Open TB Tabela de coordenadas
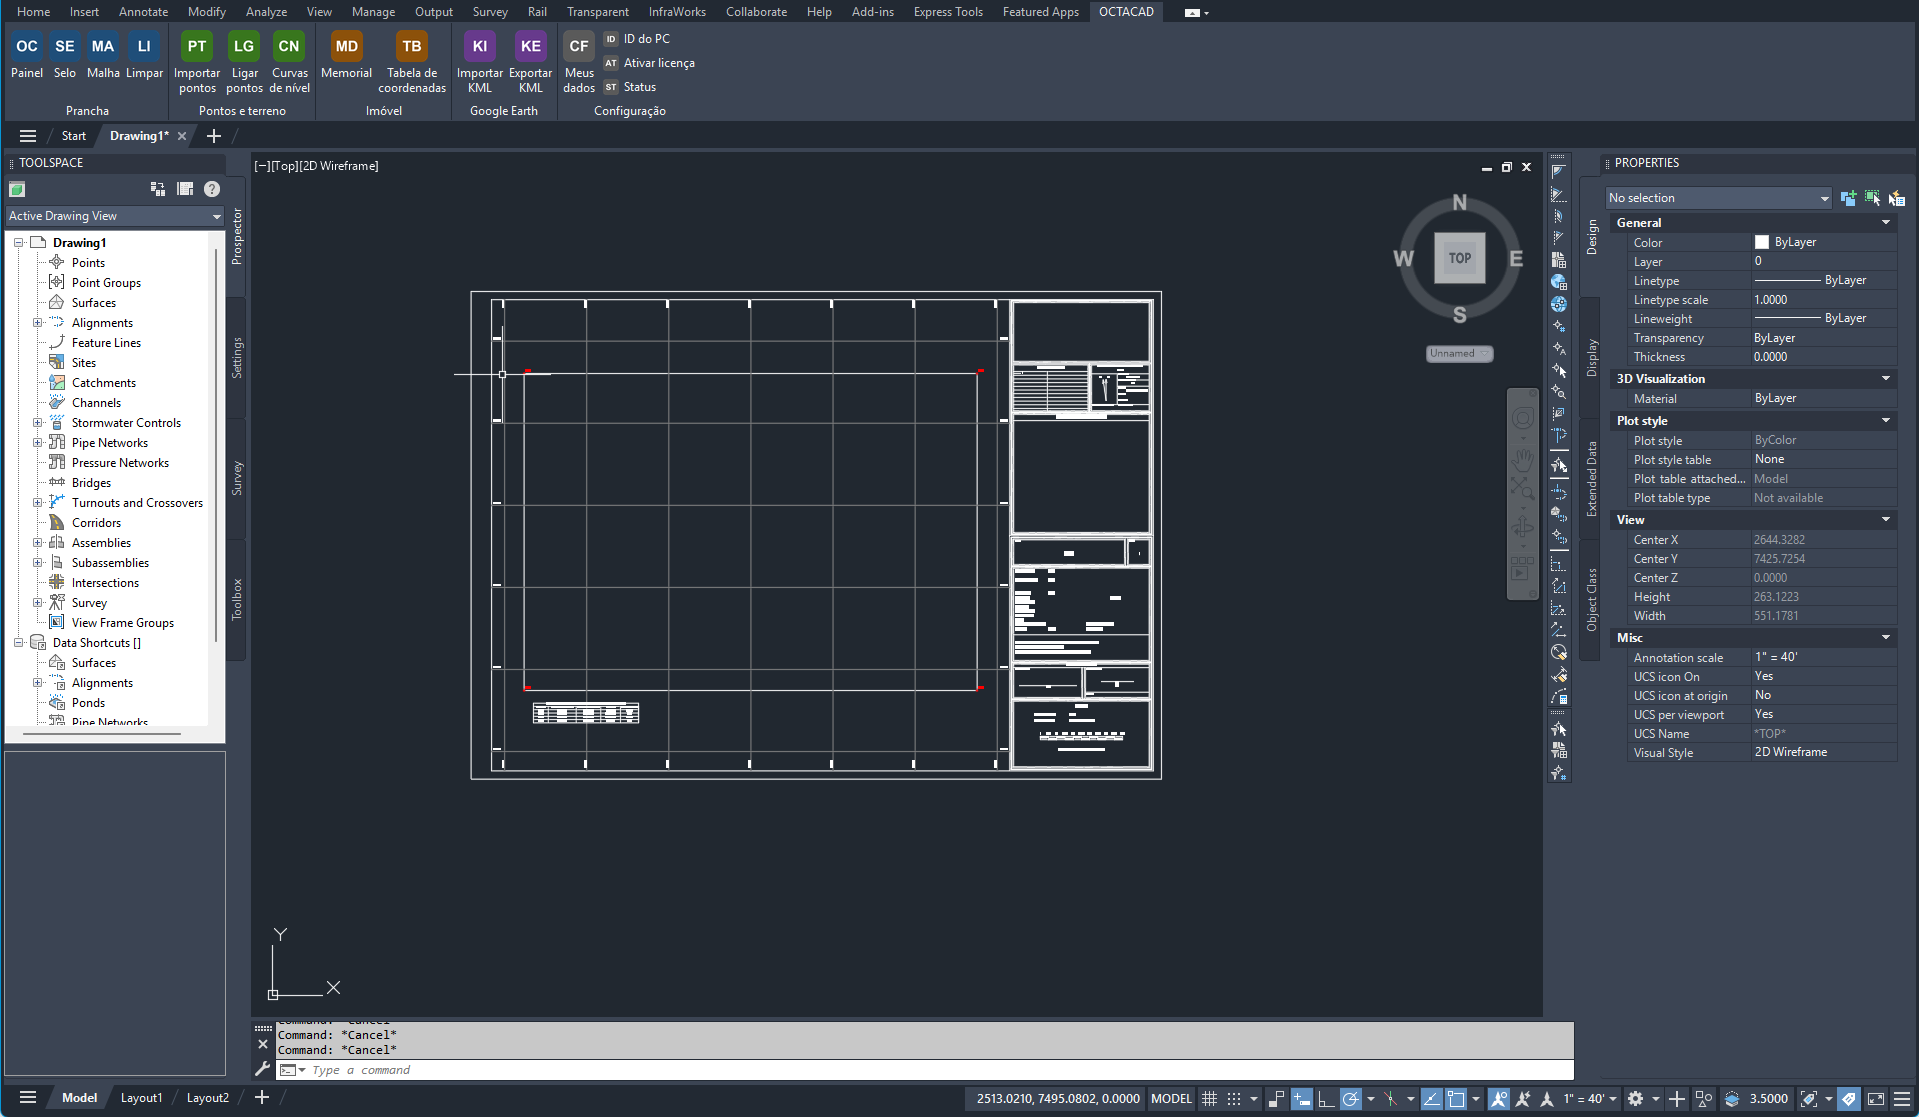Viewport: 1919px width, 1117px height. pyautogui.click(x=412, y=62)
